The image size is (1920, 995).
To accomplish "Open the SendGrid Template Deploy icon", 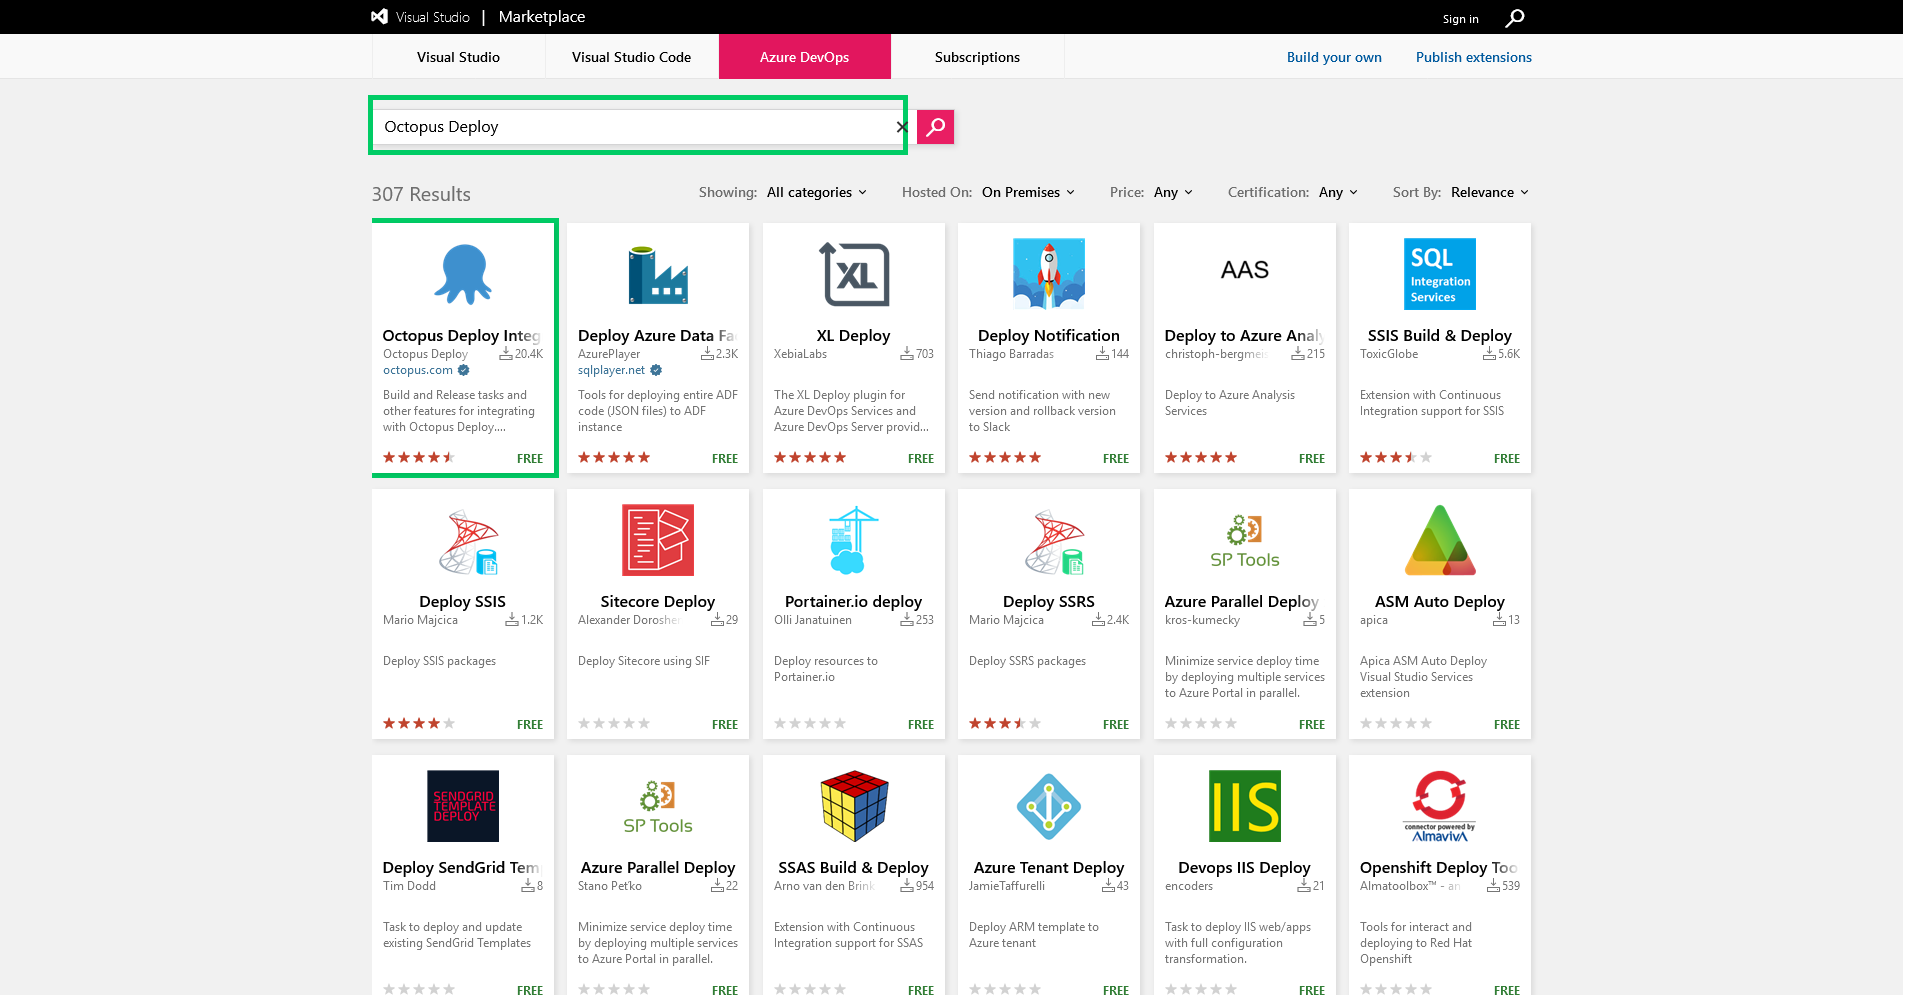I will point(463,806).
